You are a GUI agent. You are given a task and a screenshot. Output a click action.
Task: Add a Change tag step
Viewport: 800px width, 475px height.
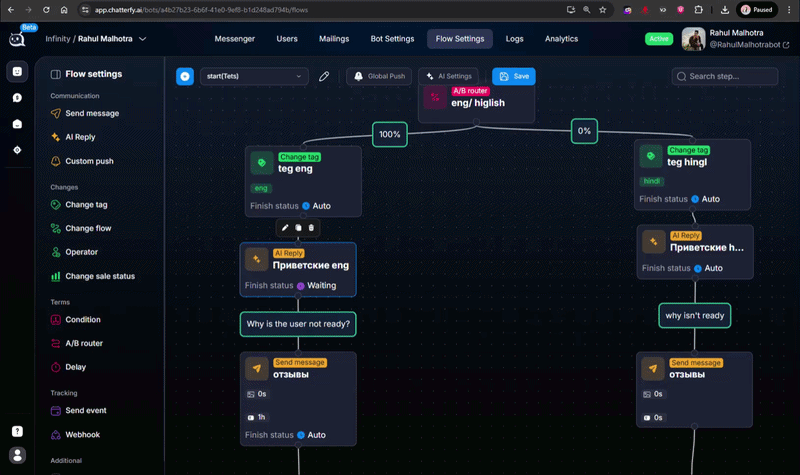tap(79, 205)
